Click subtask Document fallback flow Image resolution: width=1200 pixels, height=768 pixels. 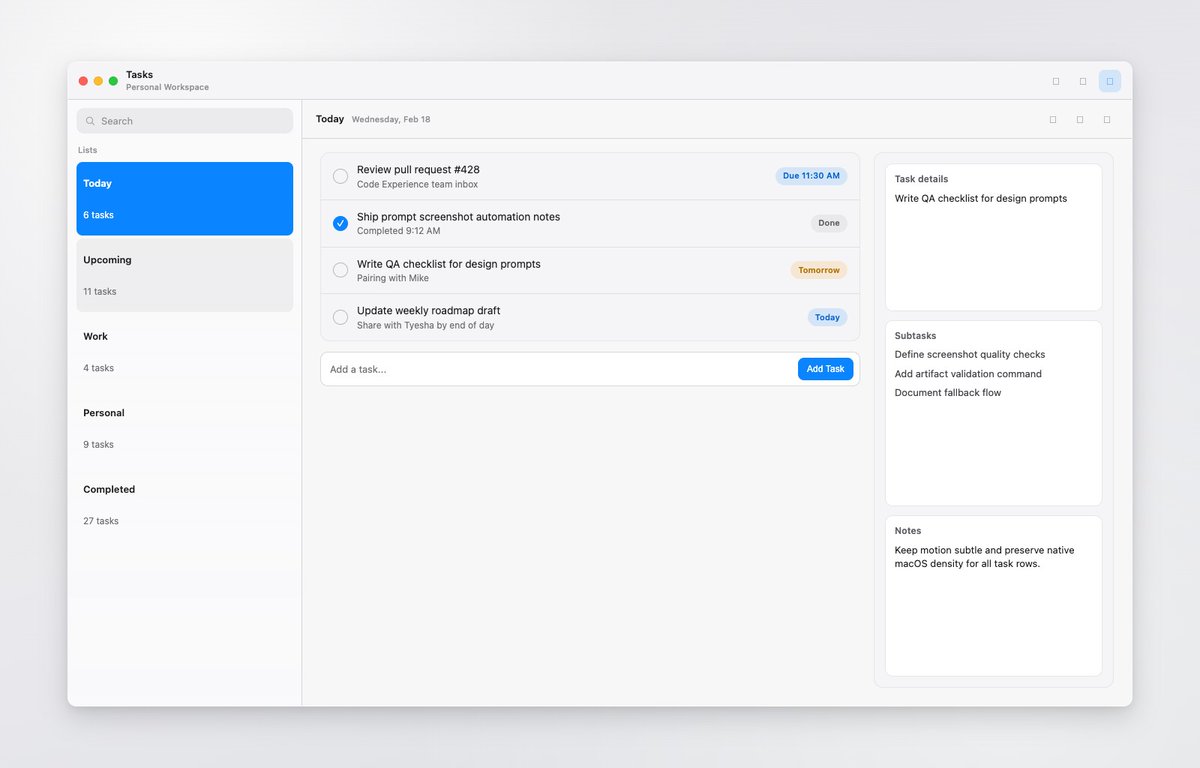click(948, 393)
